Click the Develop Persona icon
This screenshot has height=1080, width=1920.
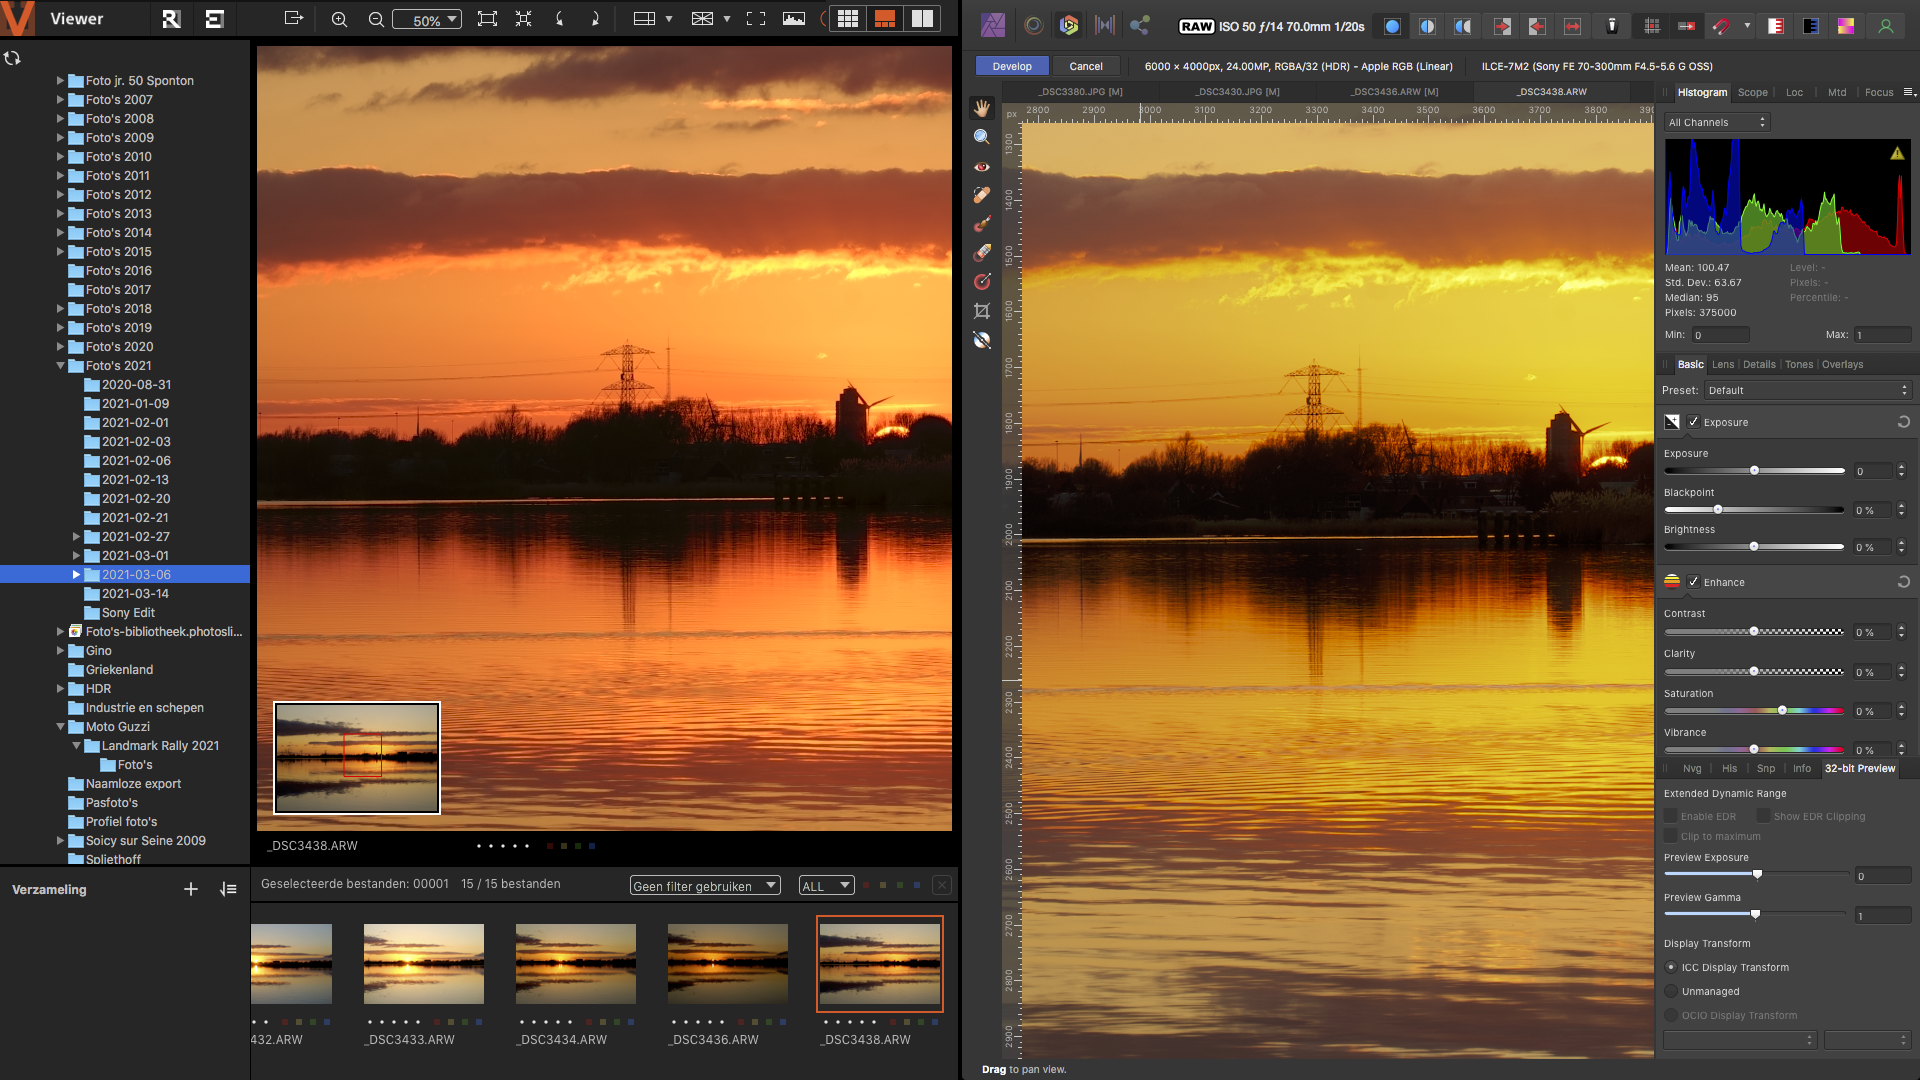coord(1069,26)
